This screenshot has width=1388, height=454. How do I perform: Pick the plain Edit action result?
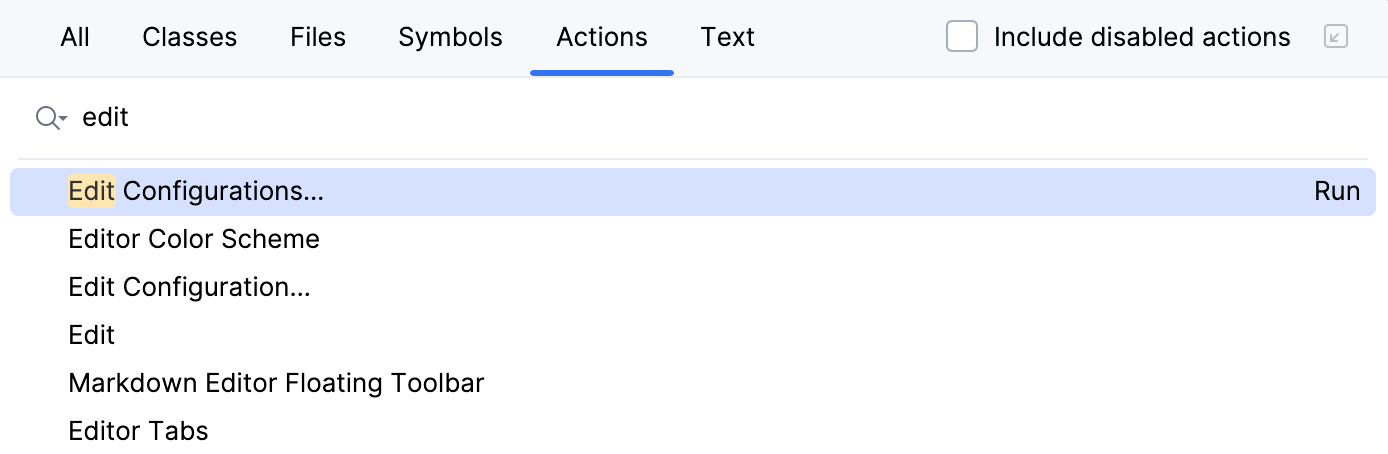[92, 336]
